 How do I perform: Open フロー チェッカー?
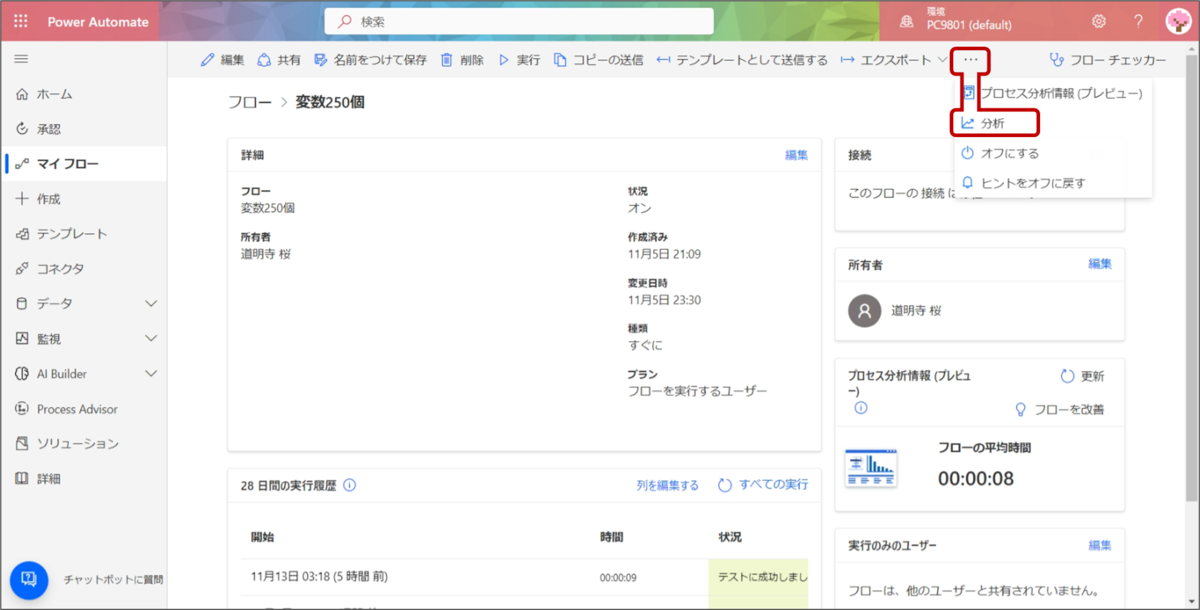[x=1107, y=60]
